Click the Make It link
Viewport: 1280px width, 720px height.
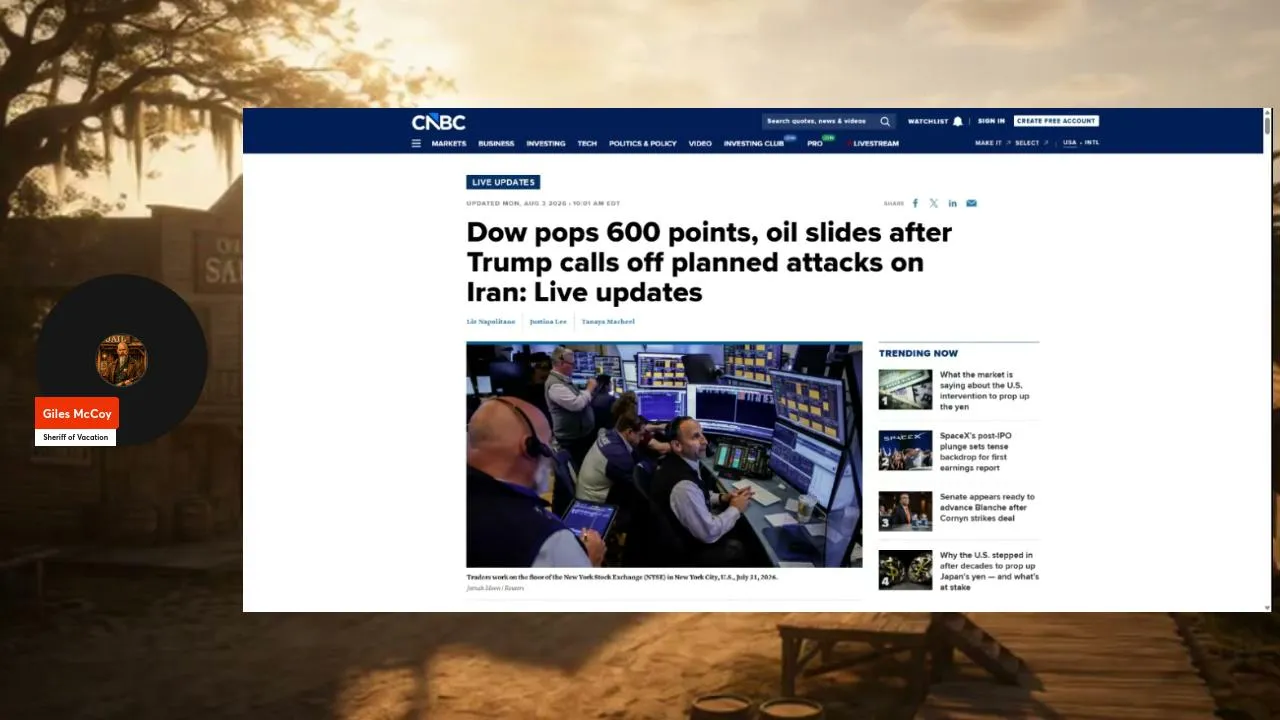988,143
